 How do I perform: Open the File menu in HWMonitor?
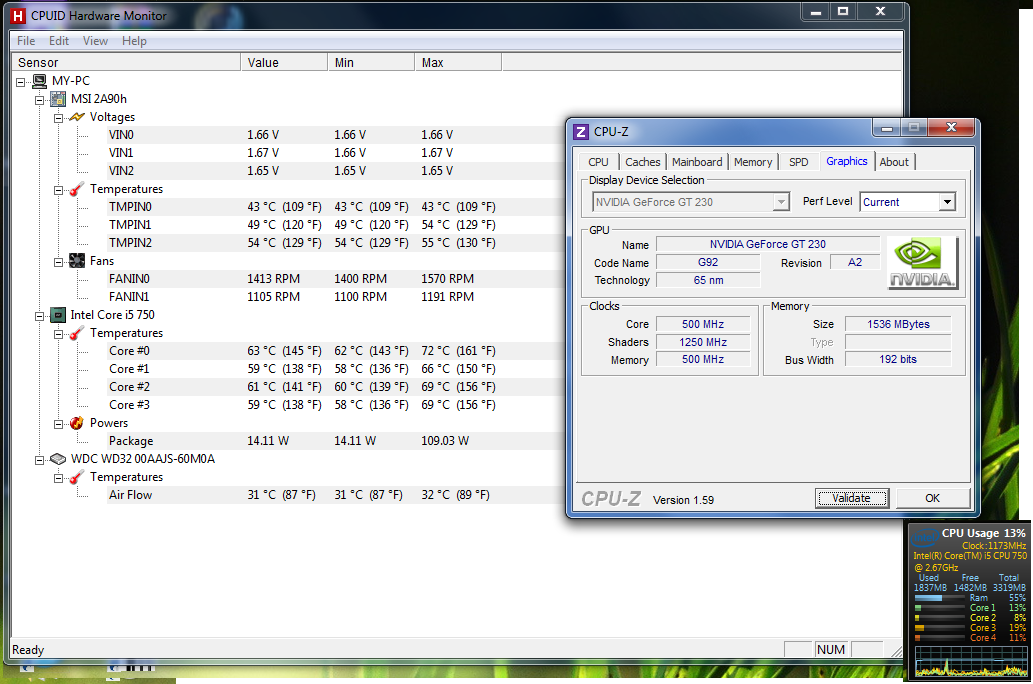(26, 41)
